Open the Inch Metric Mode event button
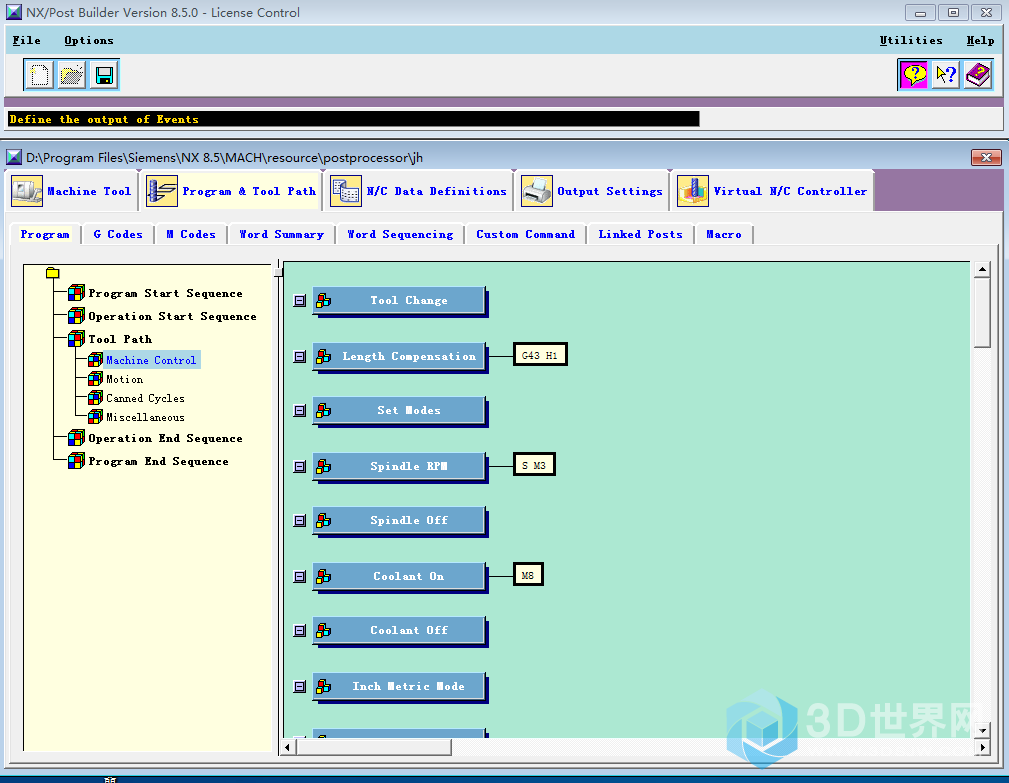This screenshot has width=1009, height=783. tap(400, 687)
